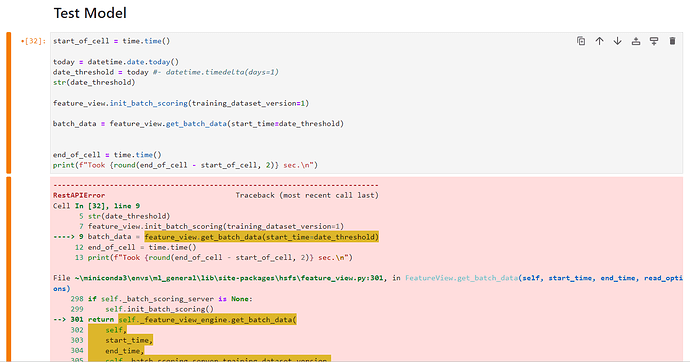
Task: Select highlighted _feature_view_engine.get_batch_data line 301
Action: pyautogui.click(x=207, y=320)
